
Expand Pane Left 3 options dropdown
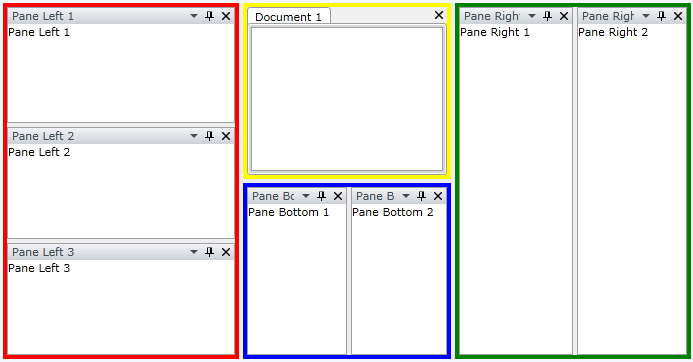[194, 252]
